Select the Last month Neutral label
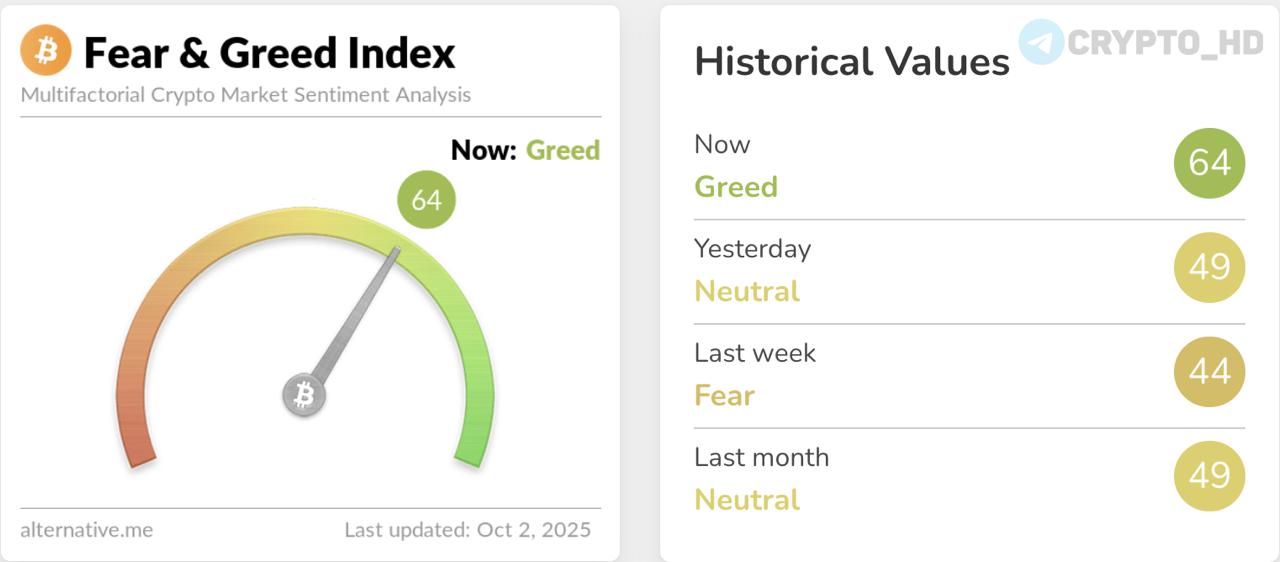Image resolution: width=1280 pixels, height=562 pixels. tap(747, 500)
